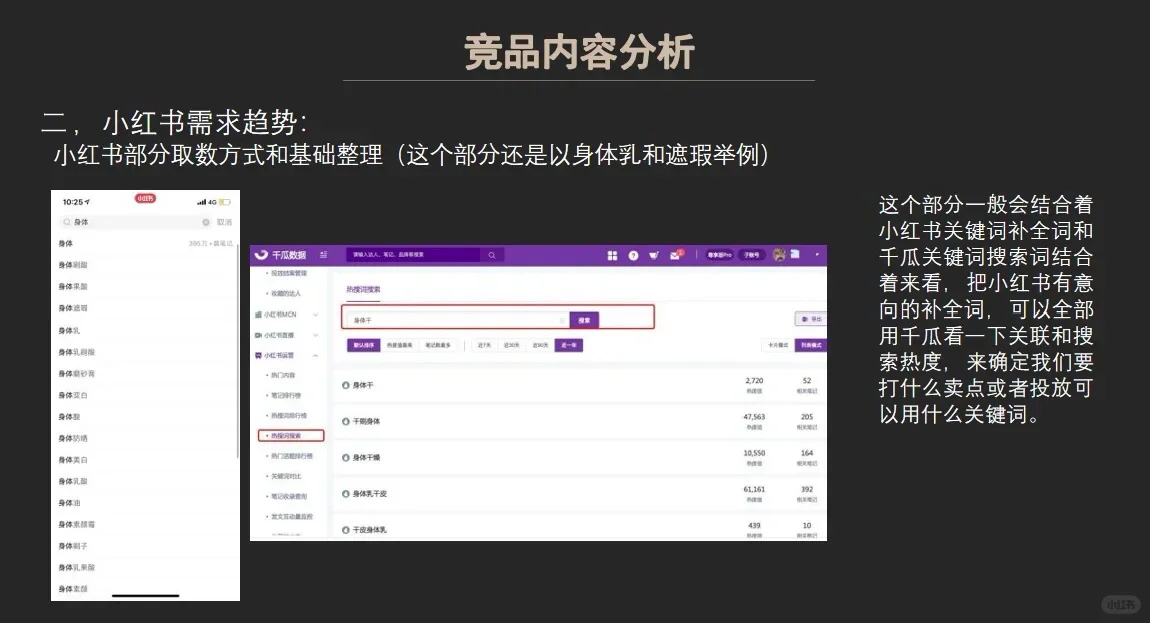Viewport: 1150px width, 623px height.
Task: Click the document icon beside the avatar
Action: click(x=795, y=255)
